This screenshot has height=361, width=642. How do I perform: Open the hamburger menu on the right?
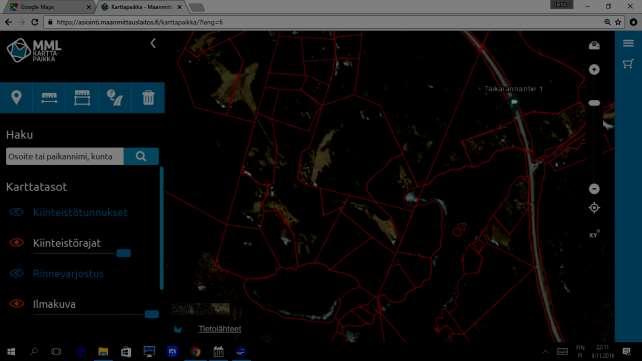628,43
